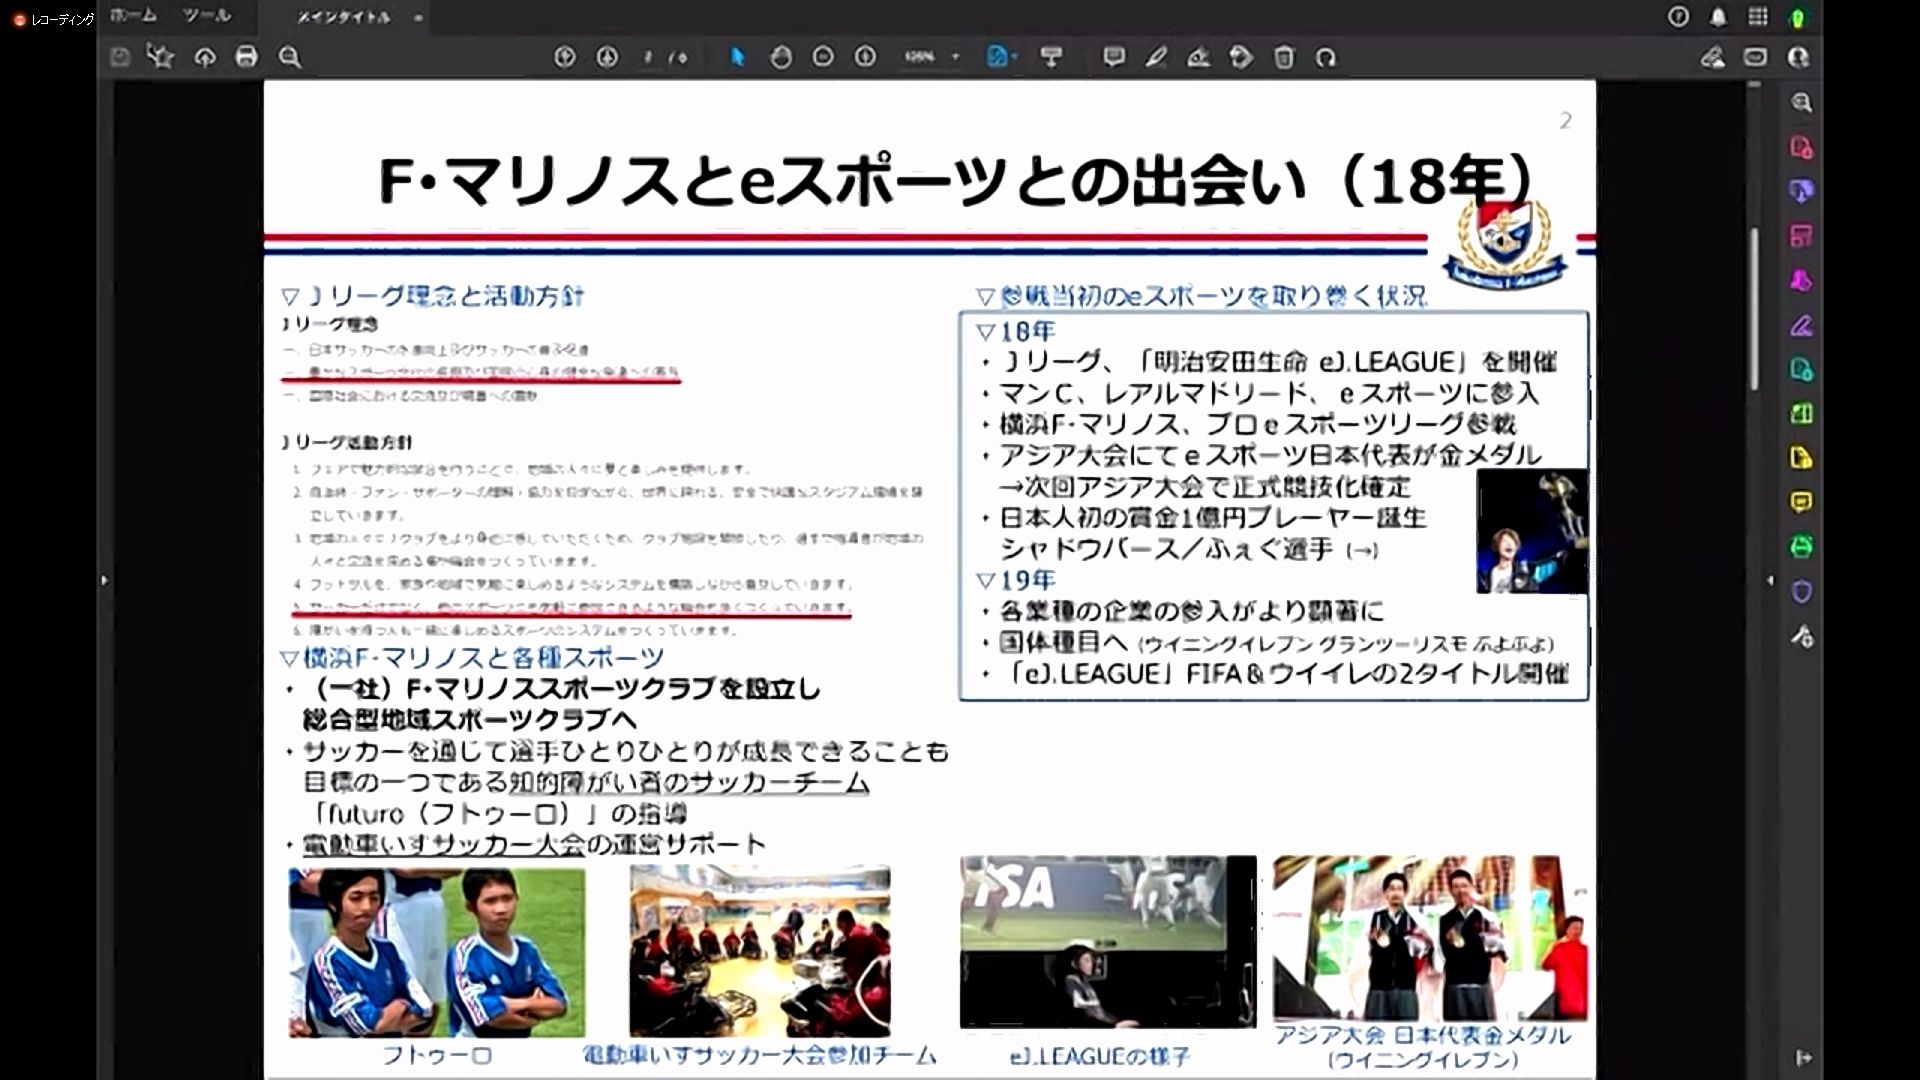Go to the next page arrow
The width and height of the screenshot is (1920, 1080).
click(607, 57)
